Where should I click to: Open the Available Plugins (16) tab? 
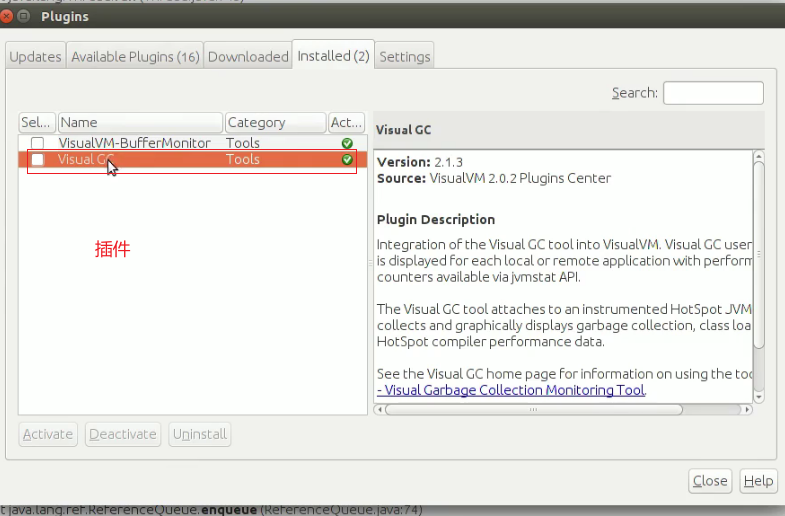135,57
